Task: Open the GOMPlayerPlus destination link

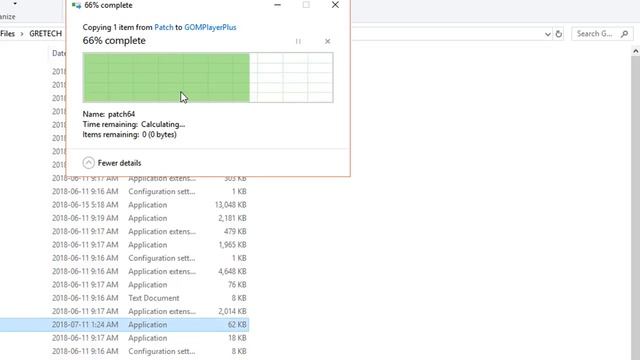Action: tap(210, 27)
